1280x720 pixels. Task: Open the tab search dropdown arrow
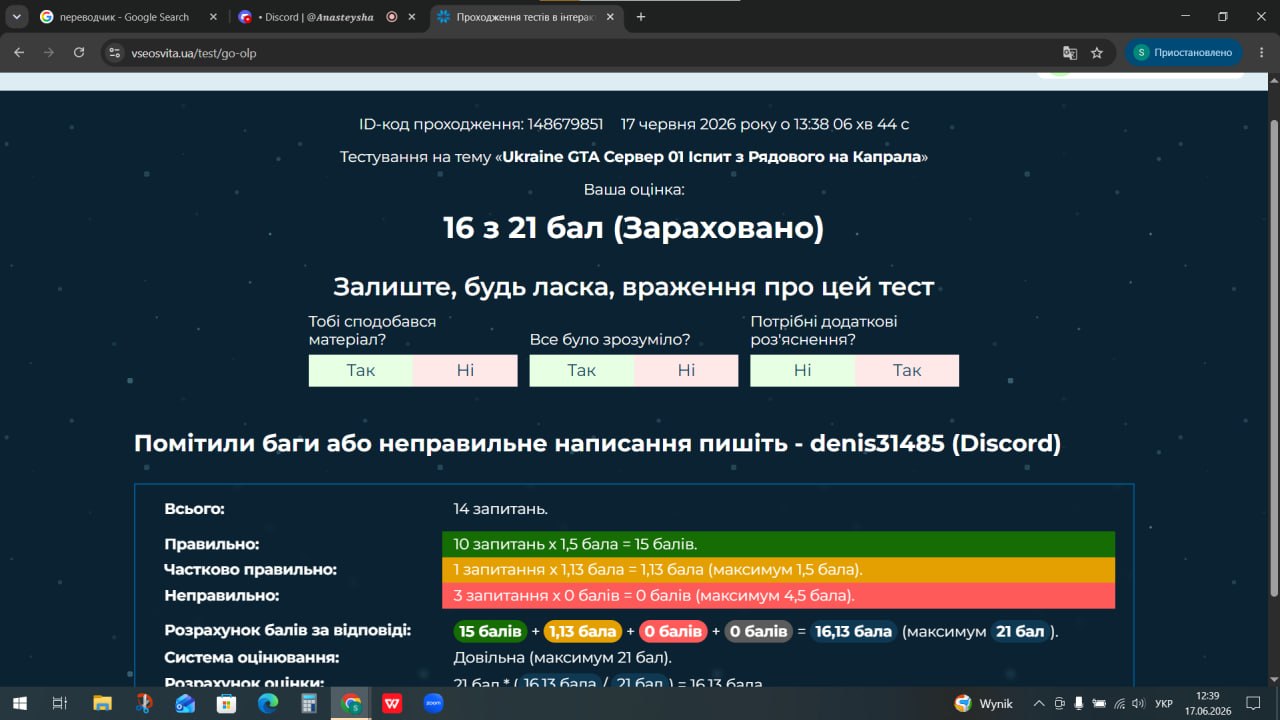[17, 17]
